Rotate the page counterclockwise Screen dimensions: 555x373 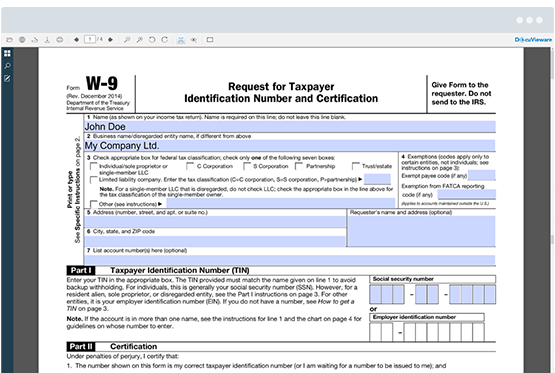pyautogui.click(x=152, y=40)
